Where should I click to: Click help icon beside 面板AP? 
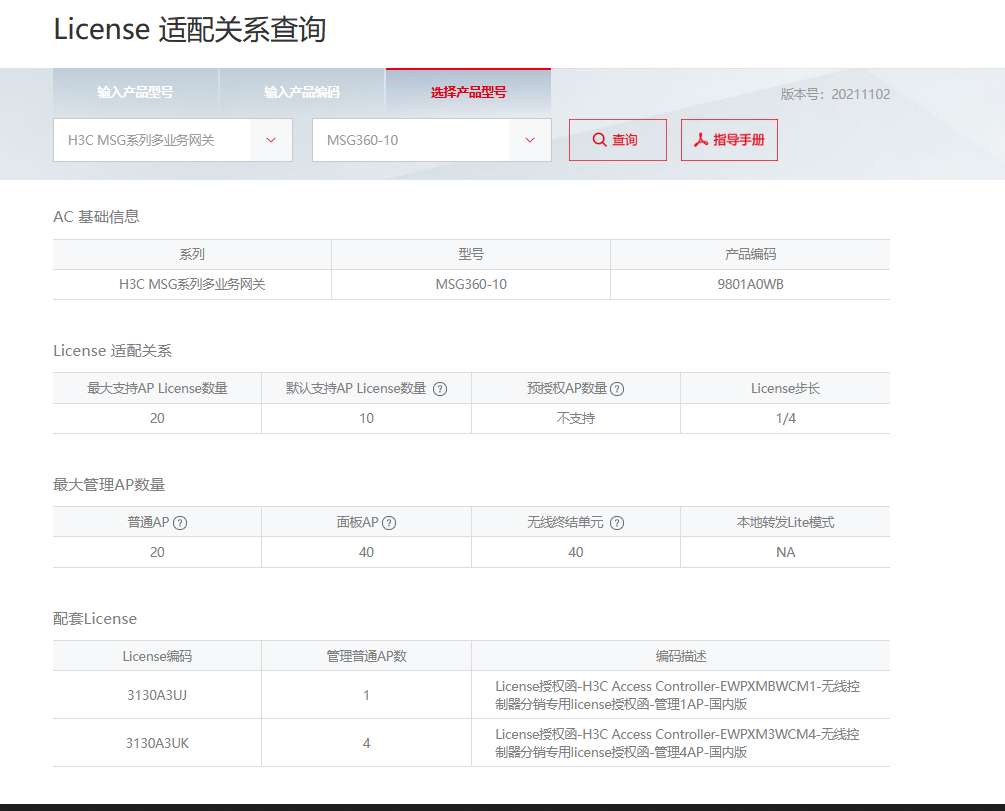click(x=389, y=523)
